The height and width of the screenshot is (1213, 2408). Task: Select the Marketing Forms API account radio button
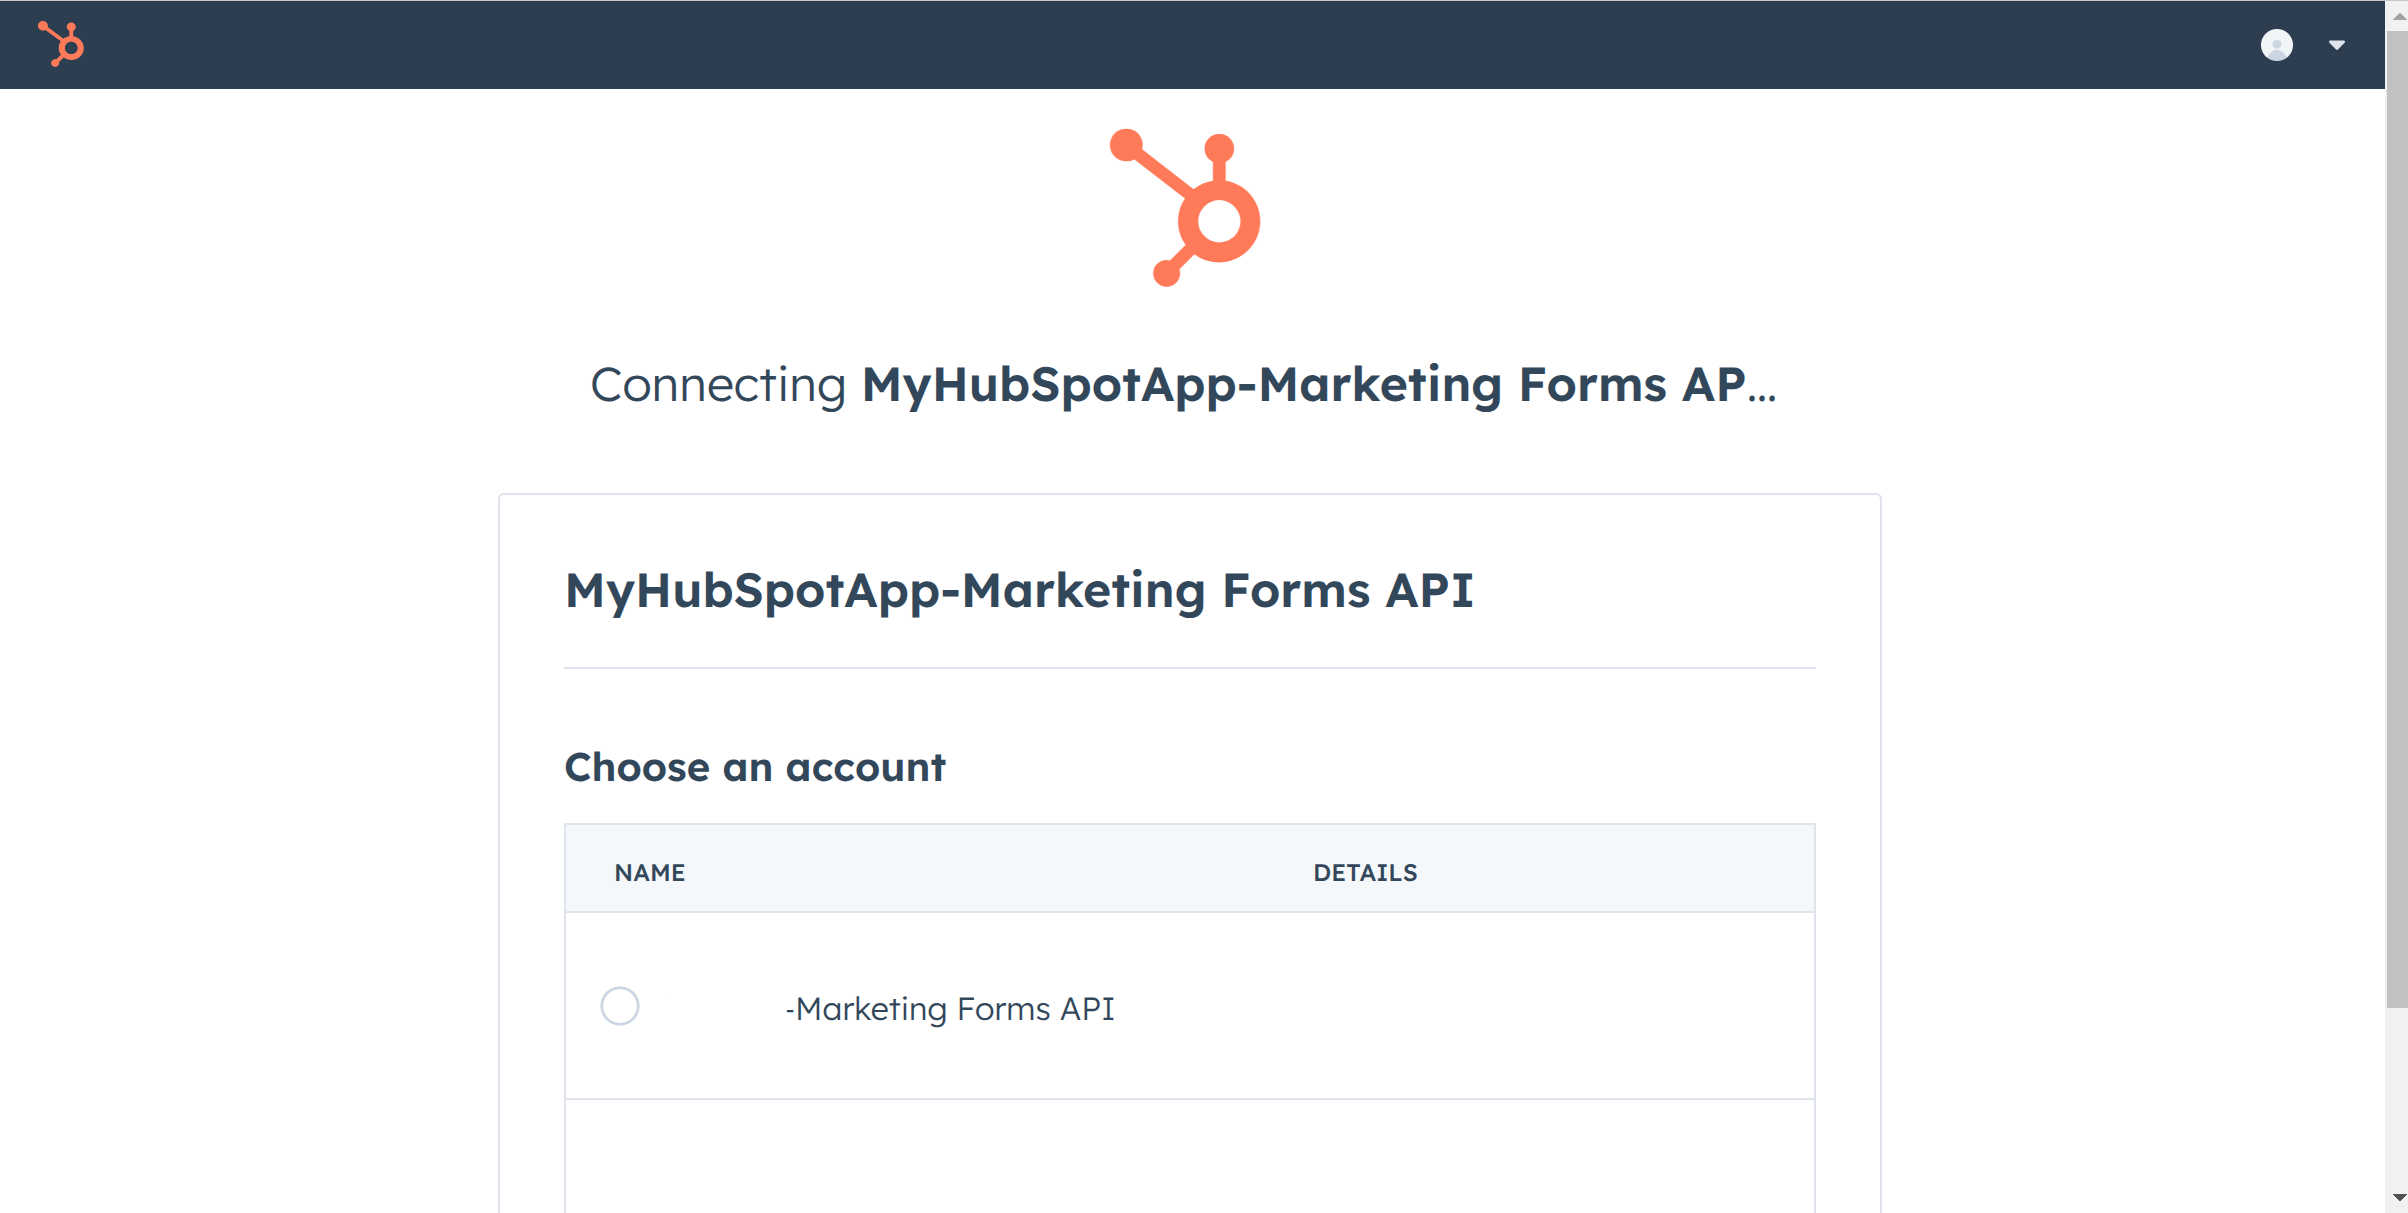620,1006
